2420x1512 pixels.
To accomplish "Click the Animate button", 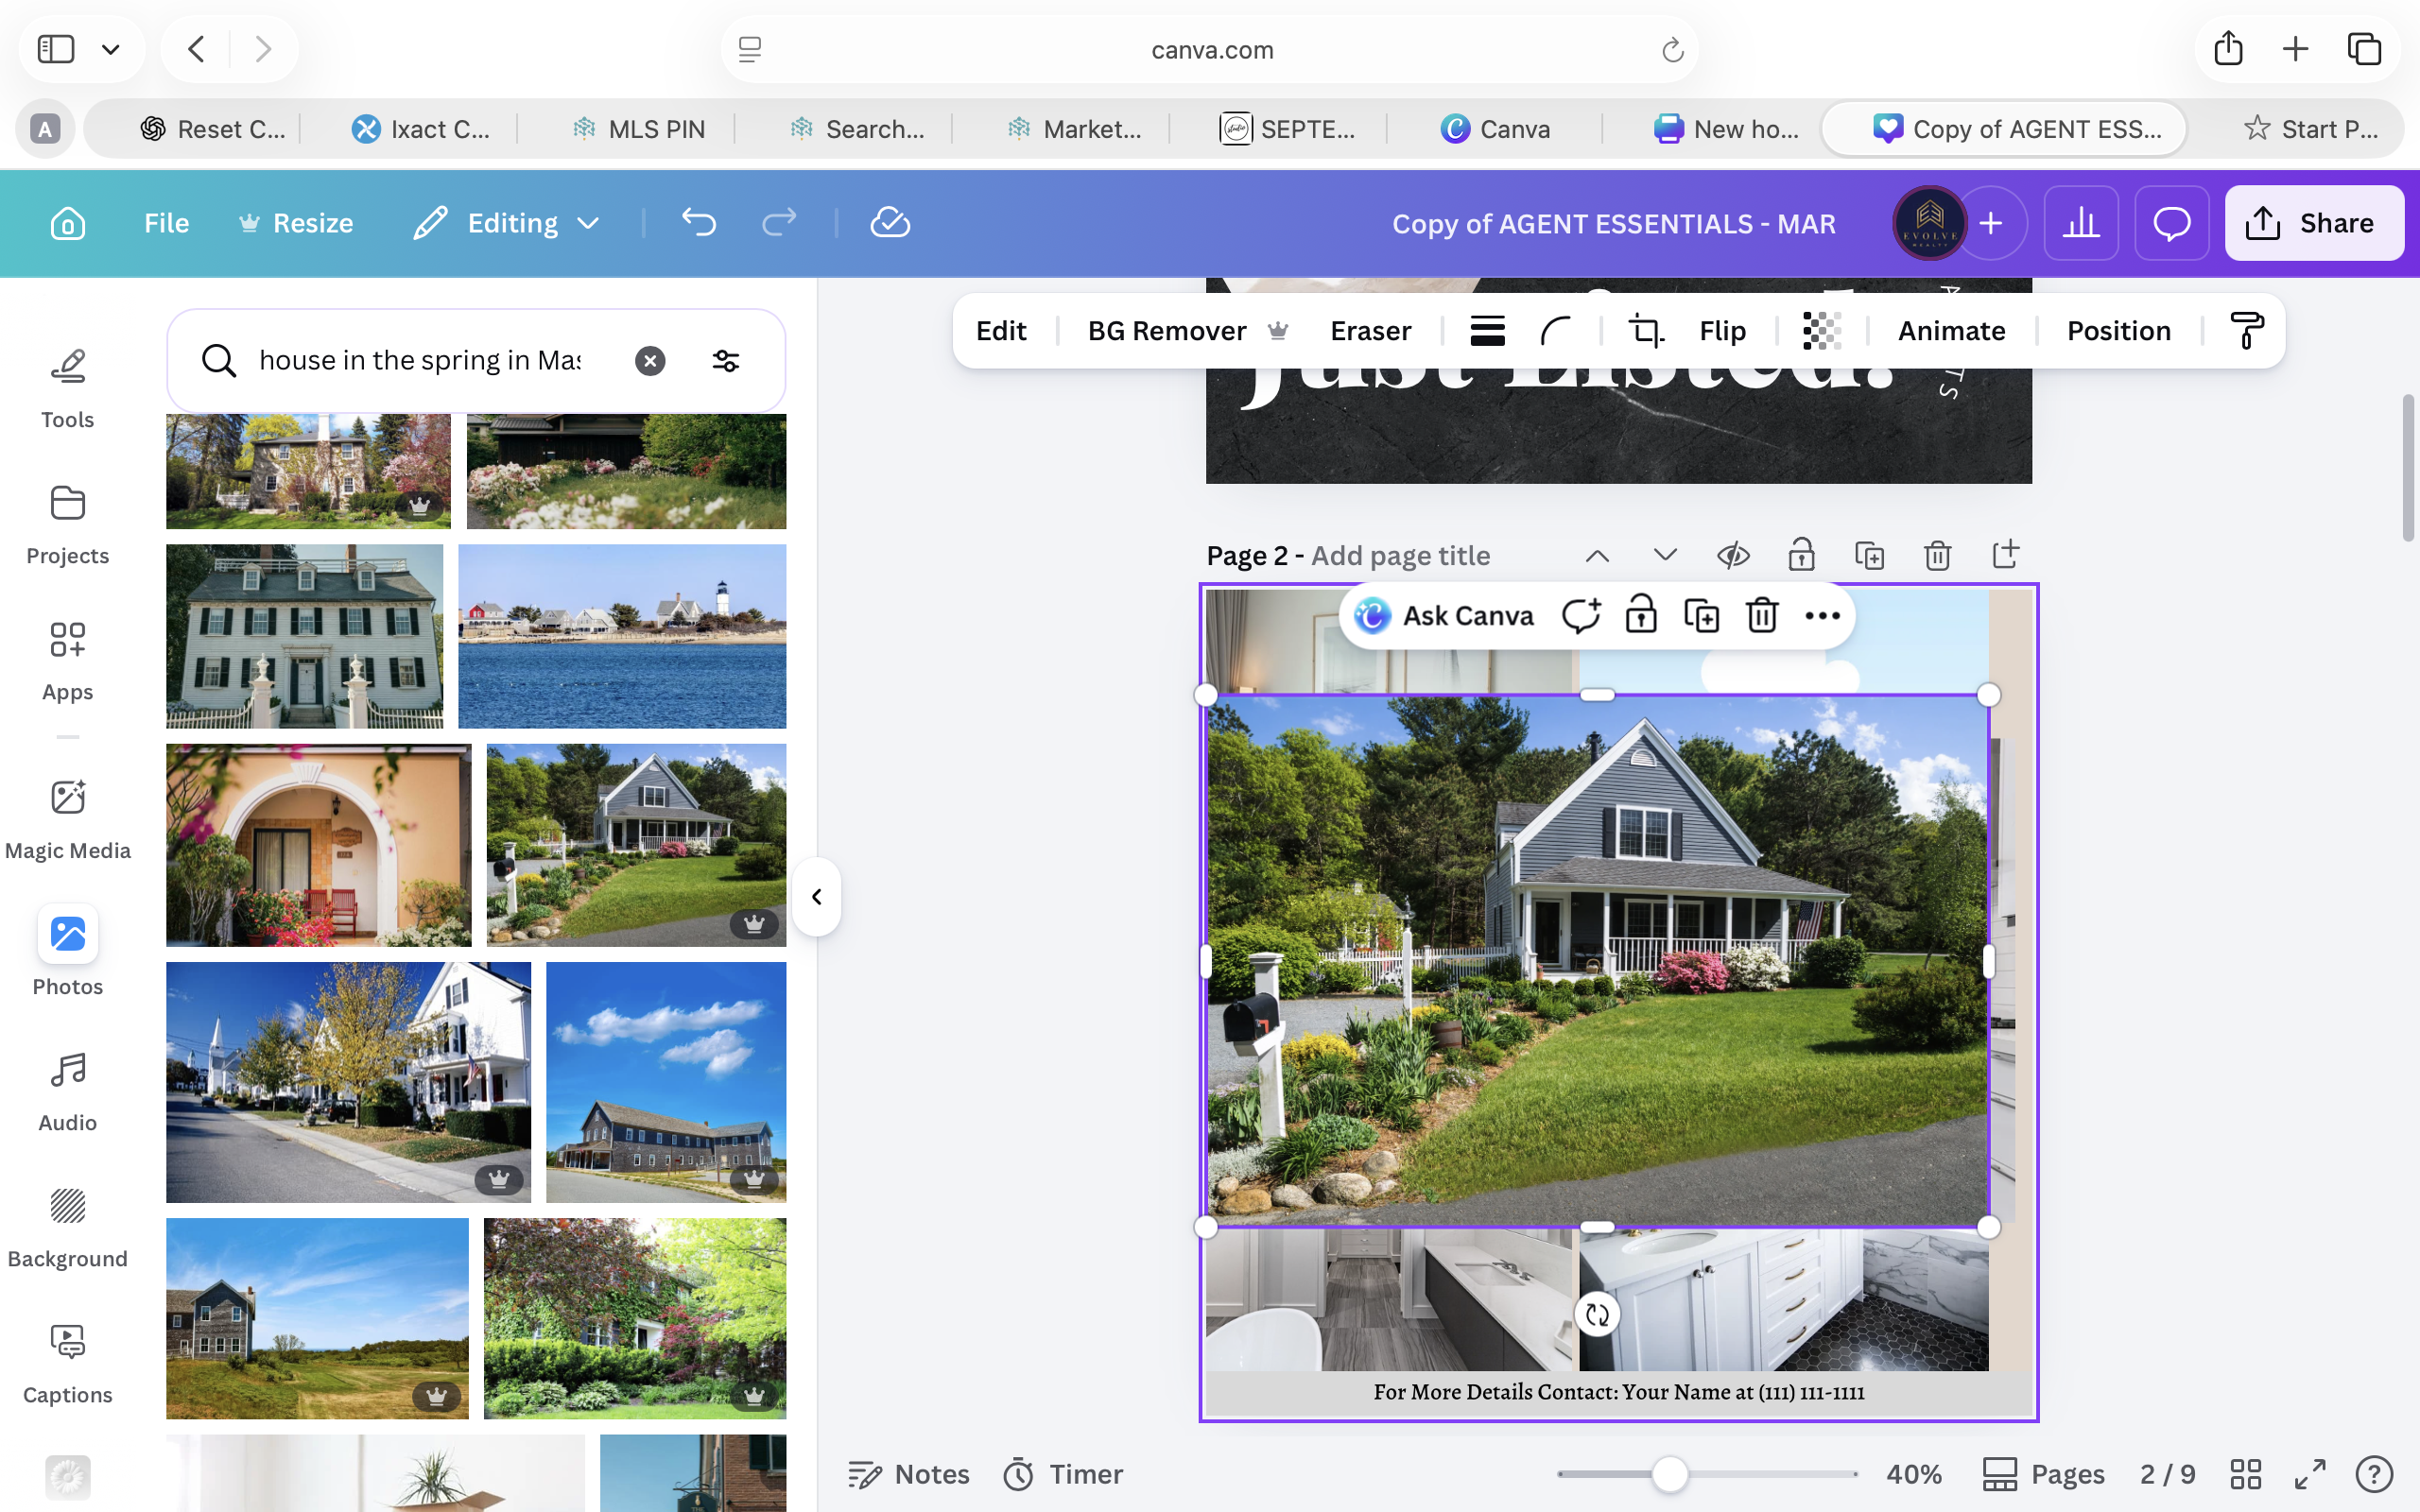I will point(1951,330).
